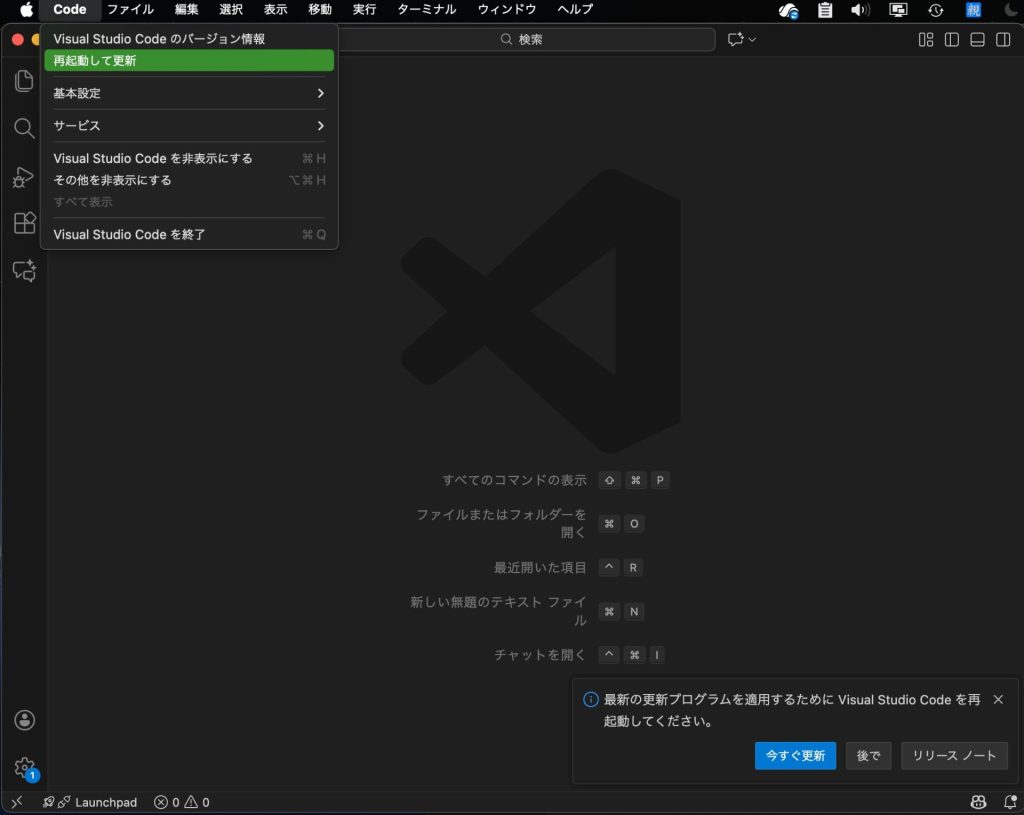The image size is (1024, 815).
Task: Open the リリース ノート from the notification
Action: (x=954, y=756)
